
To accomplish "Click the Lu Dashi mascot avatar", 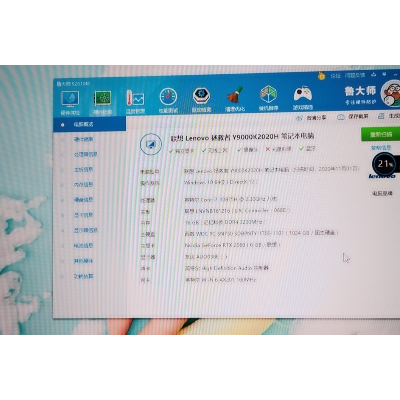I will tap(391, 94).
